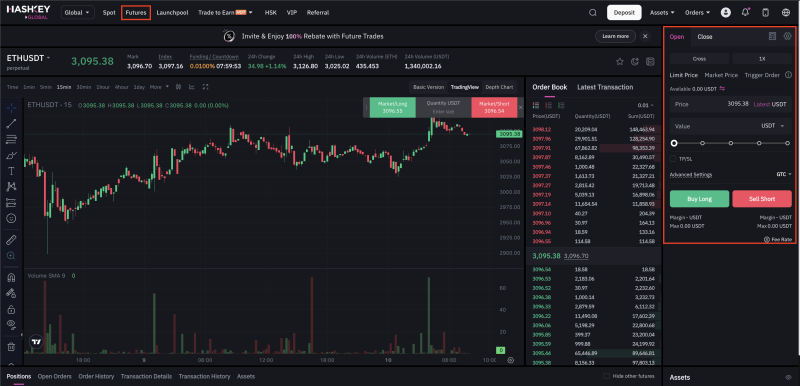
Task: Go to Launchpool page
Action: [172, 13]
